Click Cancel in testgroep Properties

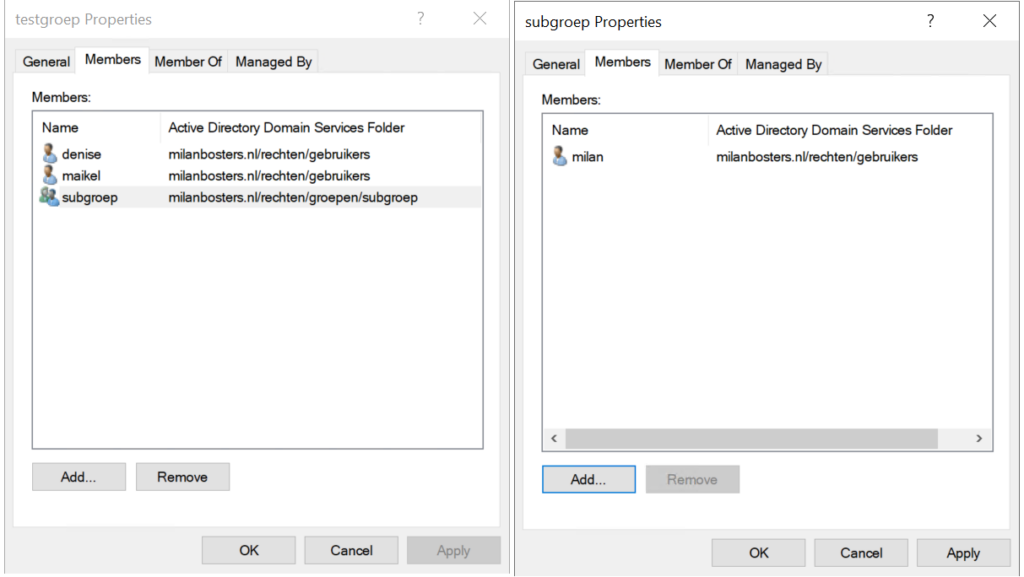pyautogui.click(x=351, y=549)
